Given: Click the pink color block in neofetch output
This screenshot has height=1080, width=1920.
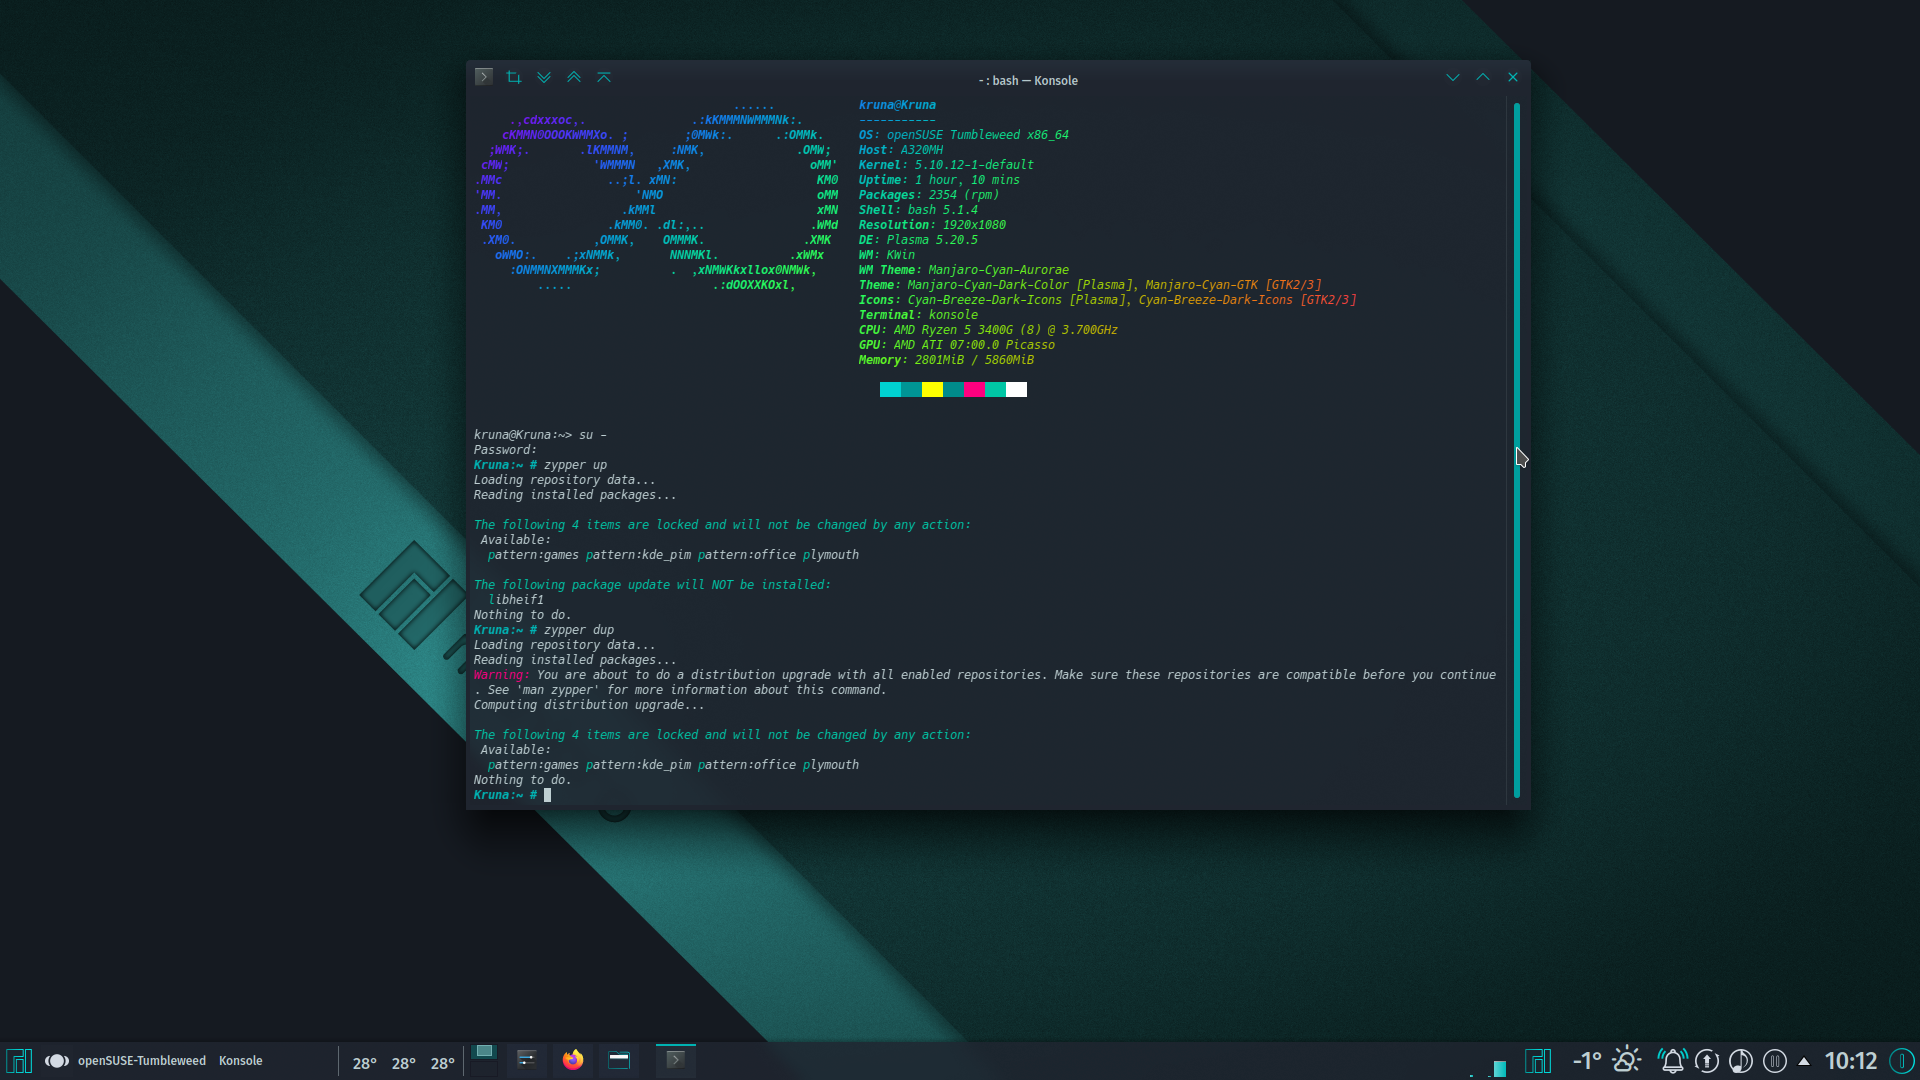Looking at the screenshot, I should click(974, 390).
